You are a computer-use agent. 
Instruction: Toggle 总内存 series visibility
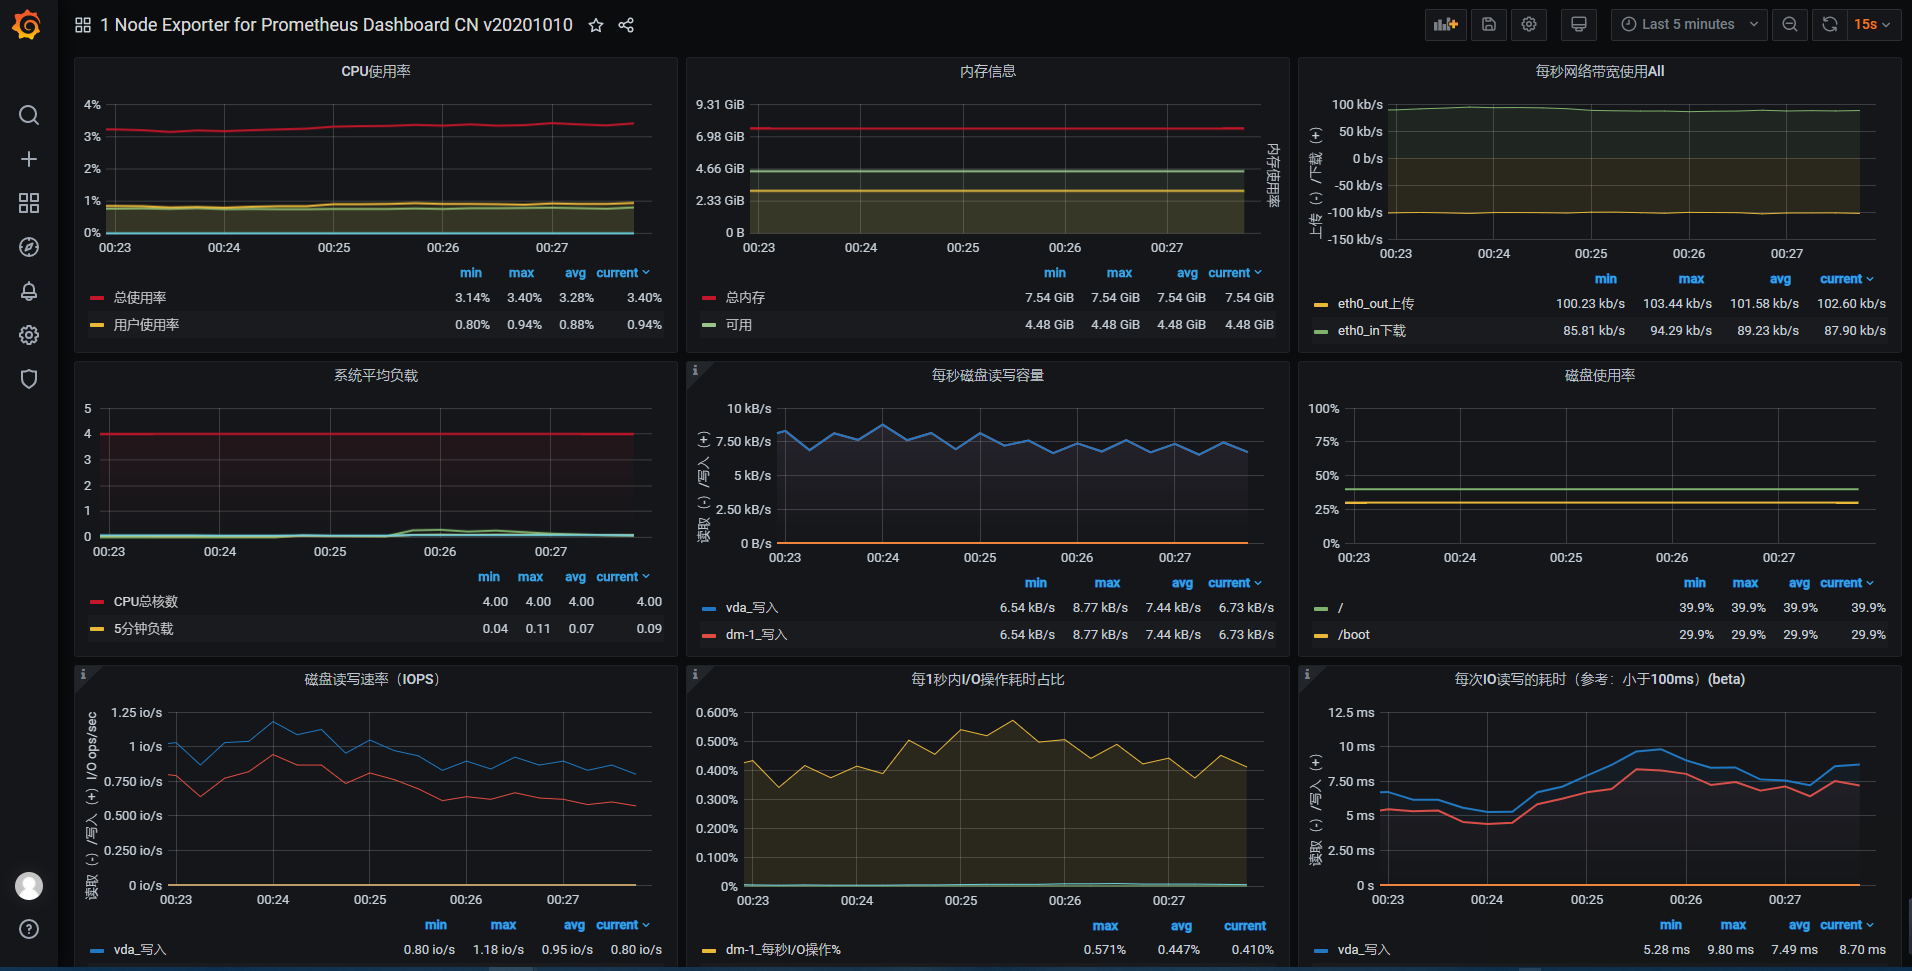(745, 298)
